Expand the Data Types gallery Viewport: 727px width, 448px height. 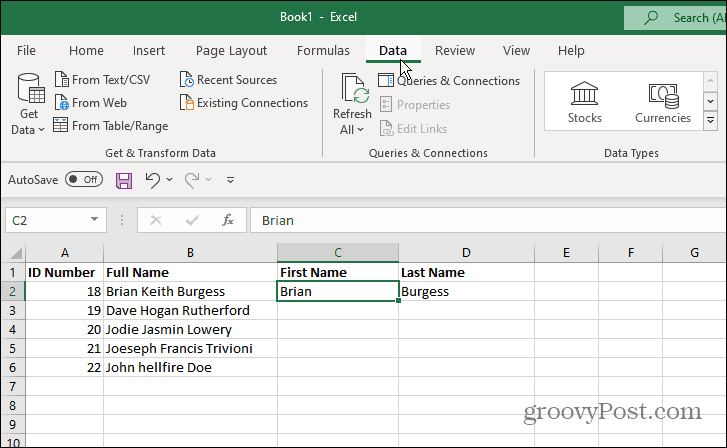pos(711,118)
